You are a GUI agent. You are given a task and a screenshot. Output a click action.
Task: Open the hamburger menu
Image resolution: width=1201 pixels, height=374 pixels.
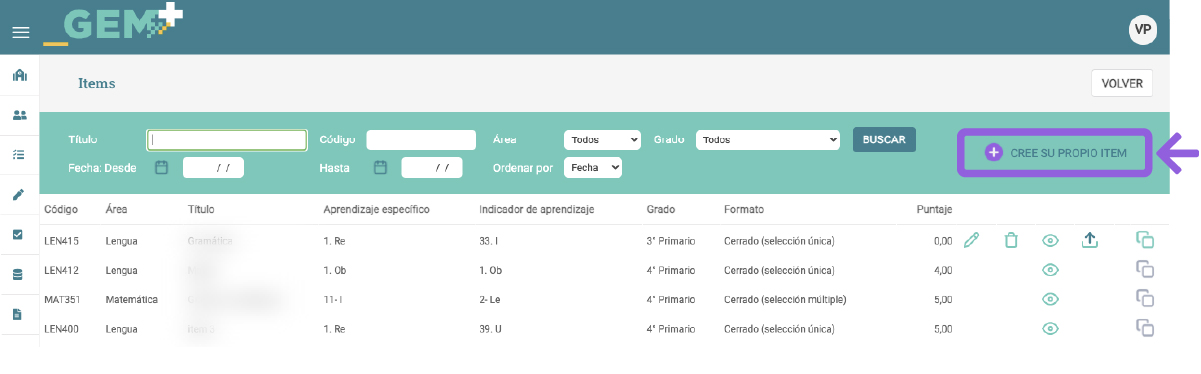20,33
